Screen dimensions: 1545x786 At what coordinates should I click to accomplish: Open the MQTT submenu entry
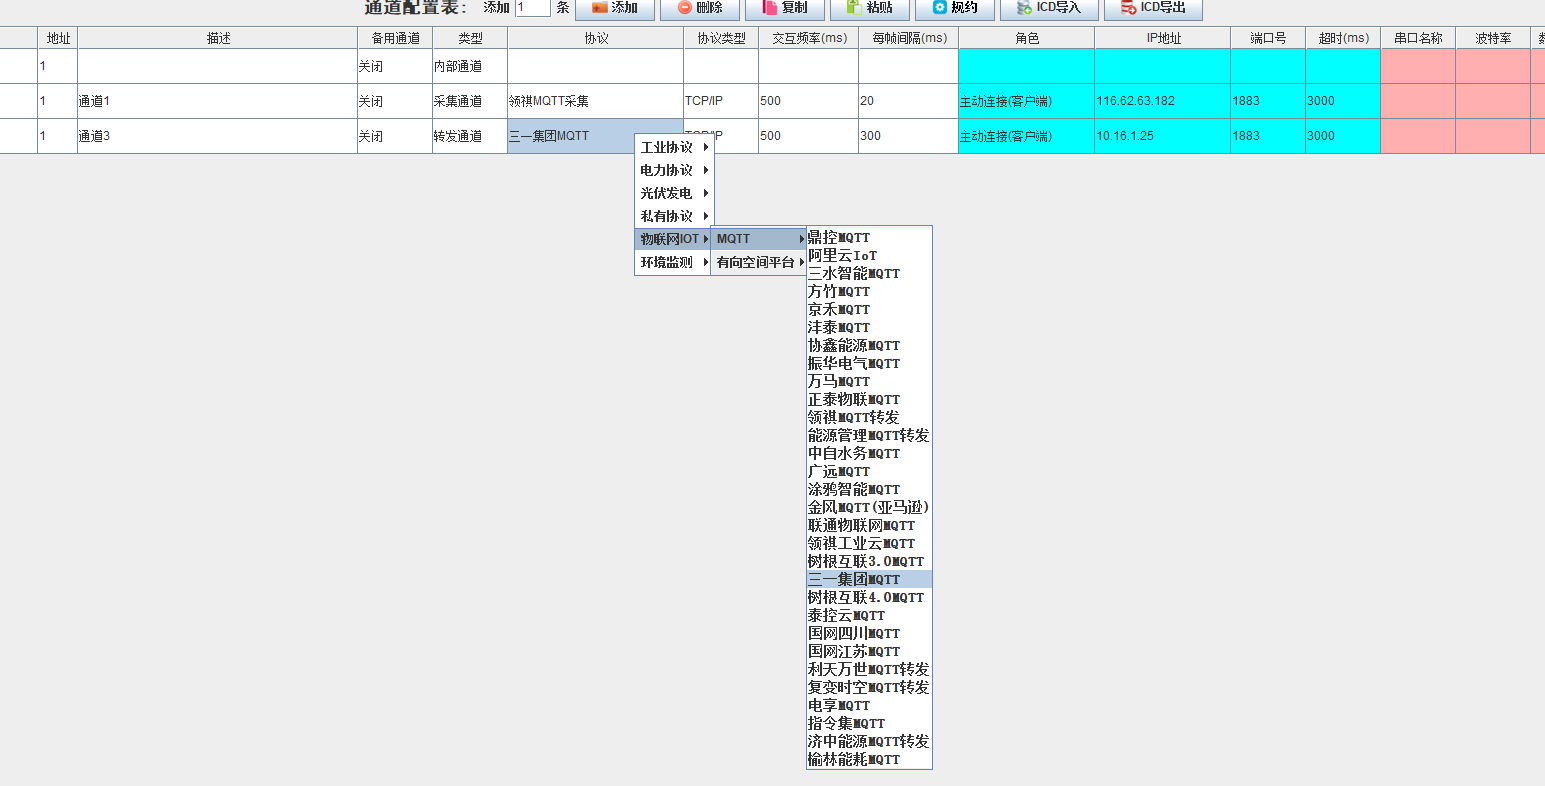coord(759,239)
